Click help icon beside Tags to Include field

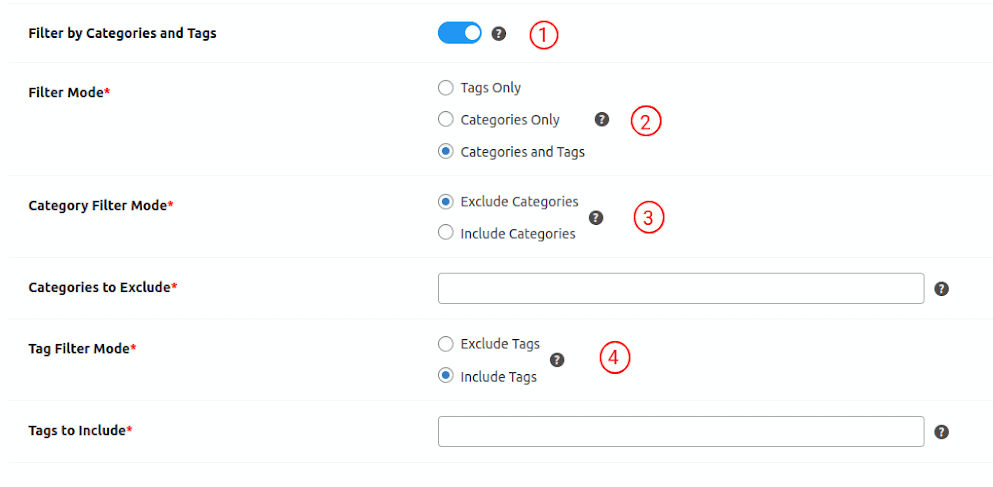click(941, 432)
